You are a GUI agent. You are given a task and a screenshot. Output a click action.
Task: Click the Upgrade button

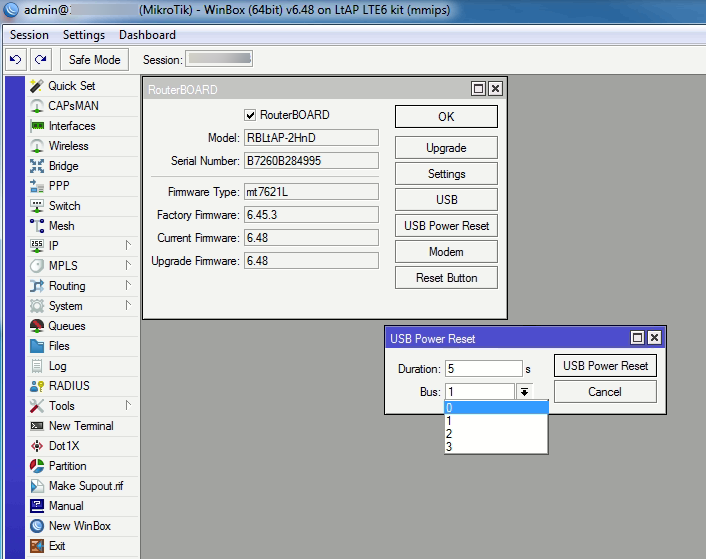point(446,148)
